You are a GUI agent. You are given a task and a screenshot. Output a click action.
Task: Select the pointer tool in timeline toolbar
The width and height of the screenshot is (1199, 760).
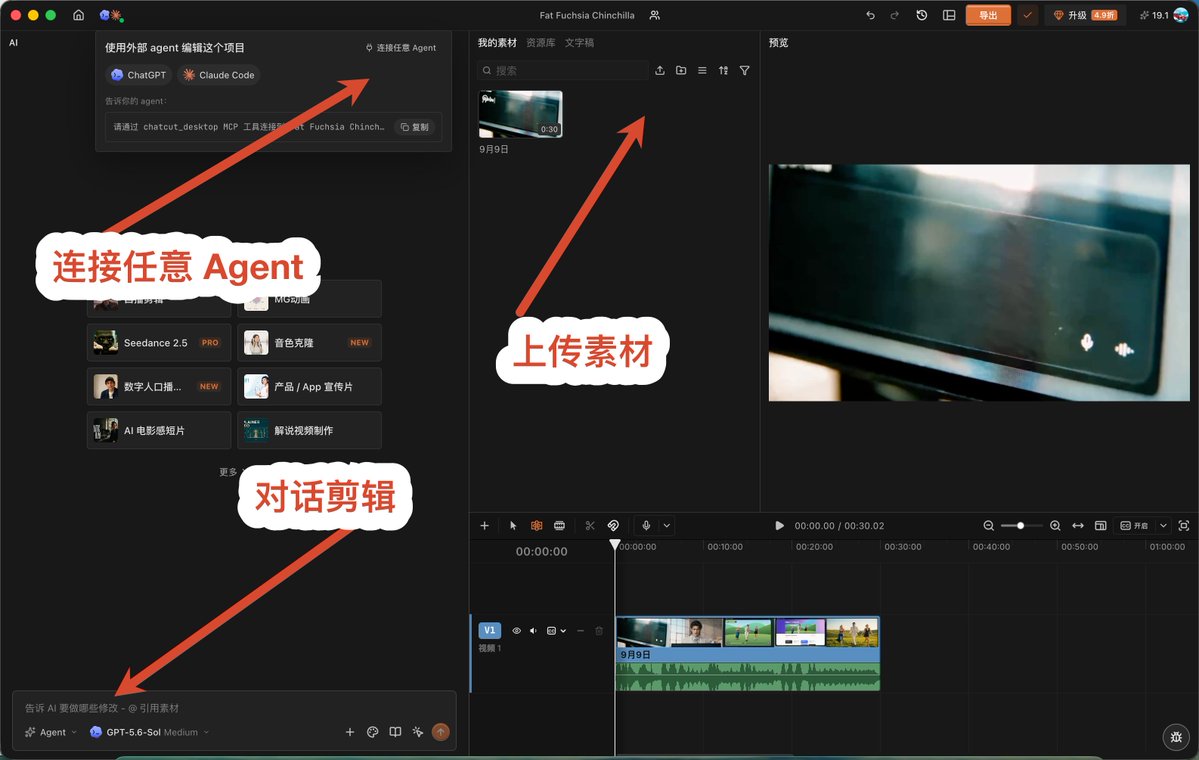pyautogui.click(x=513, y=525)
